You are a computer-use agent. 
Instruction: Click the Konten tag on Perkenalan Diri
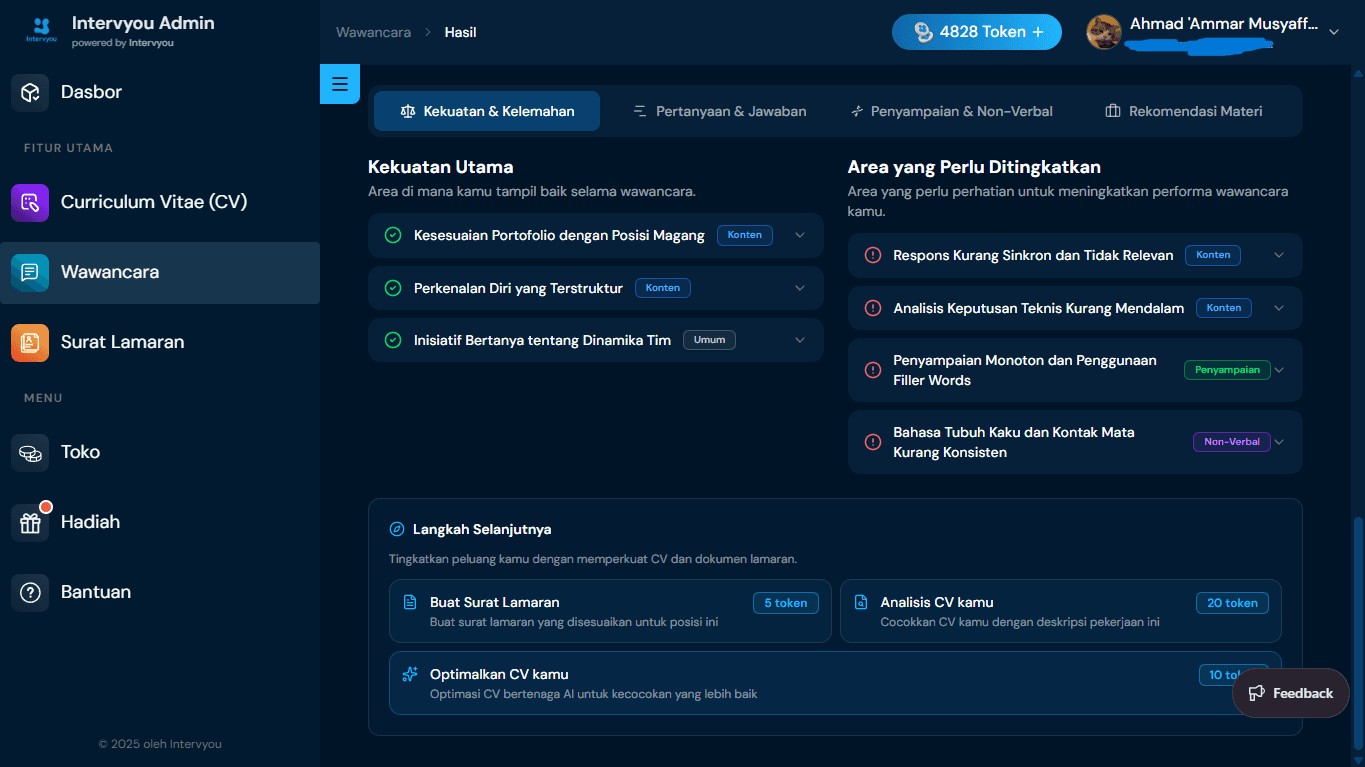(x=663, y=288)
